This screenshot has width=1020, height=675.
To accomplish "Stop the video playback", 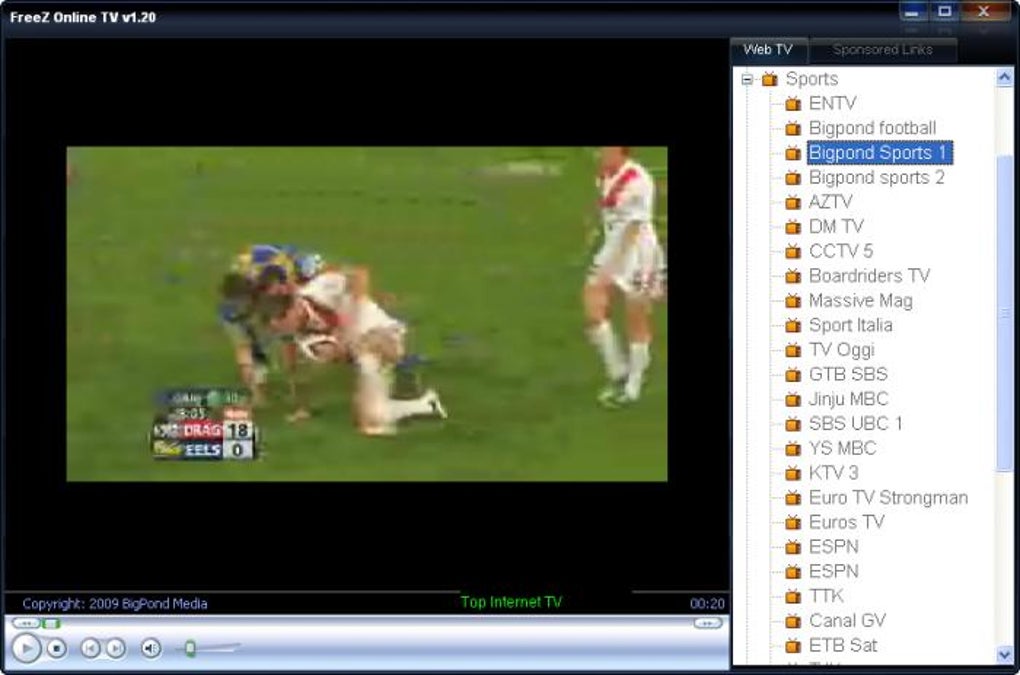I will [57, 648].
